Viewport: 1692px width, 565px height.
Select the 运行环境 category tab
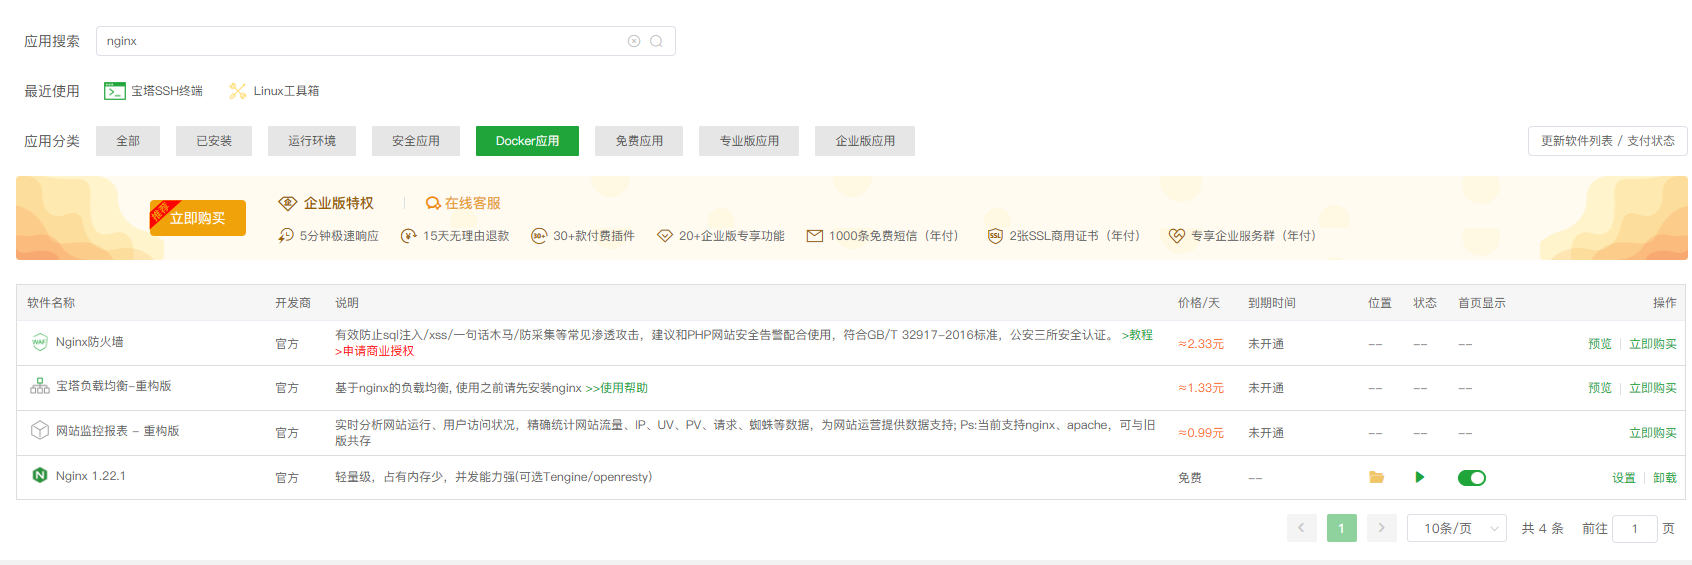pyautogui.click(x=312, y=141)
